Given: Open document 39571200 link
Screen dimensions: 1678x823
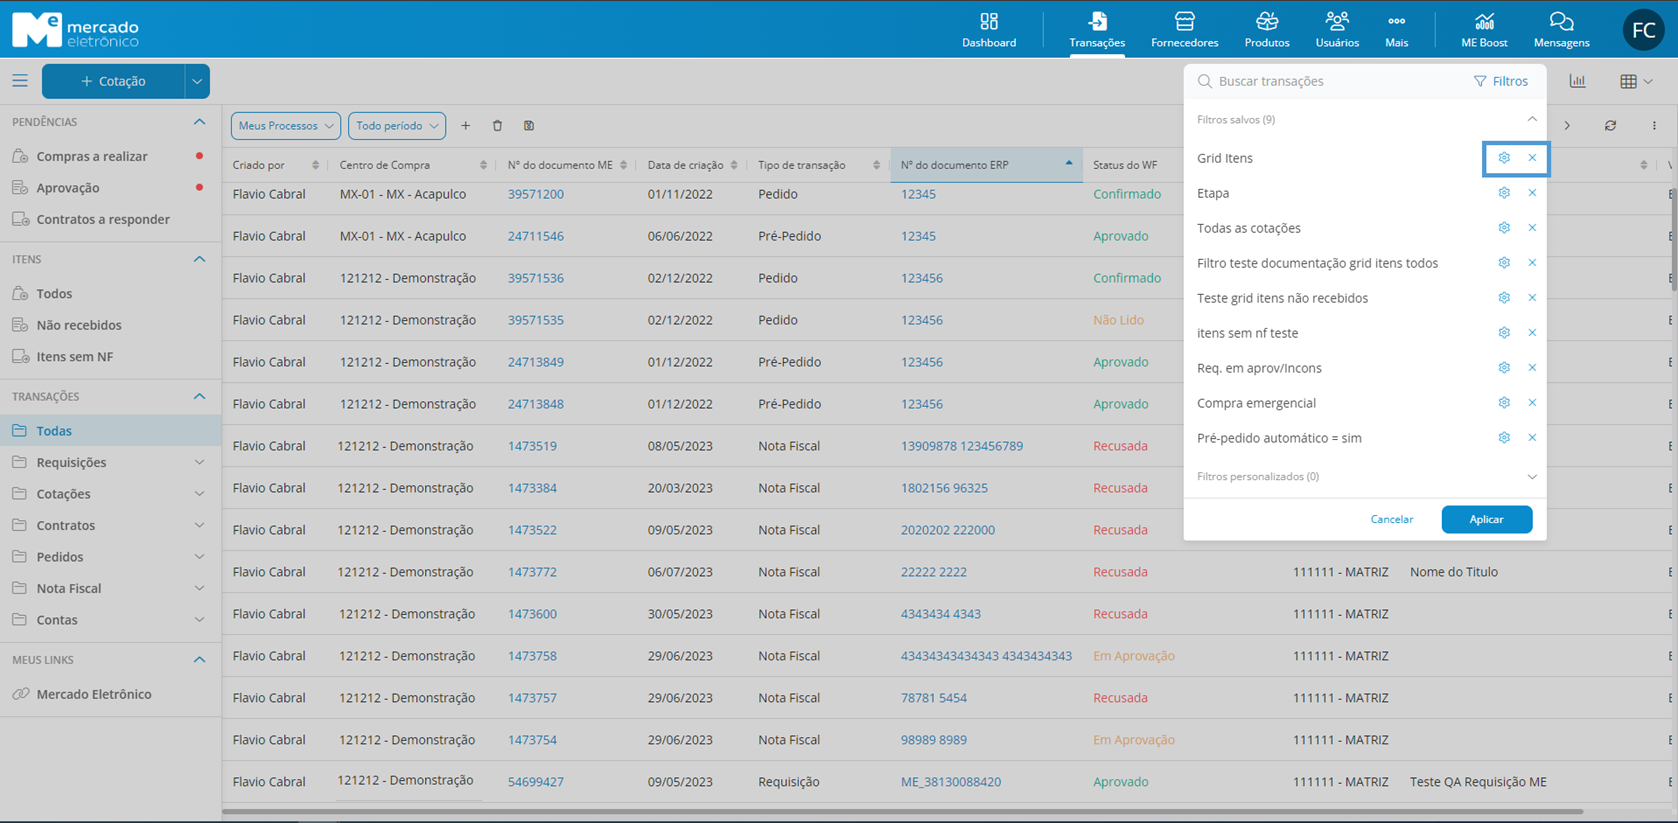Looking at the screenshot, I should (535, 194).
